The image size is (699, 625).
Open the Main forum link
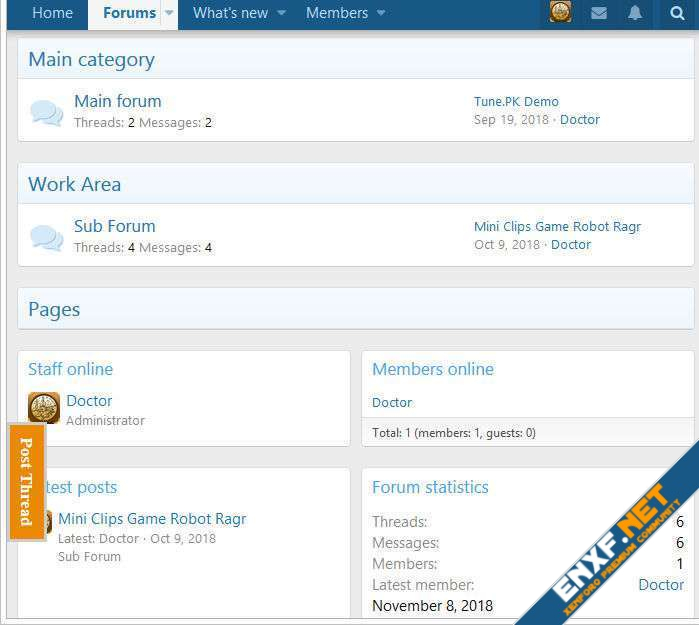click(x=117, y=101)
